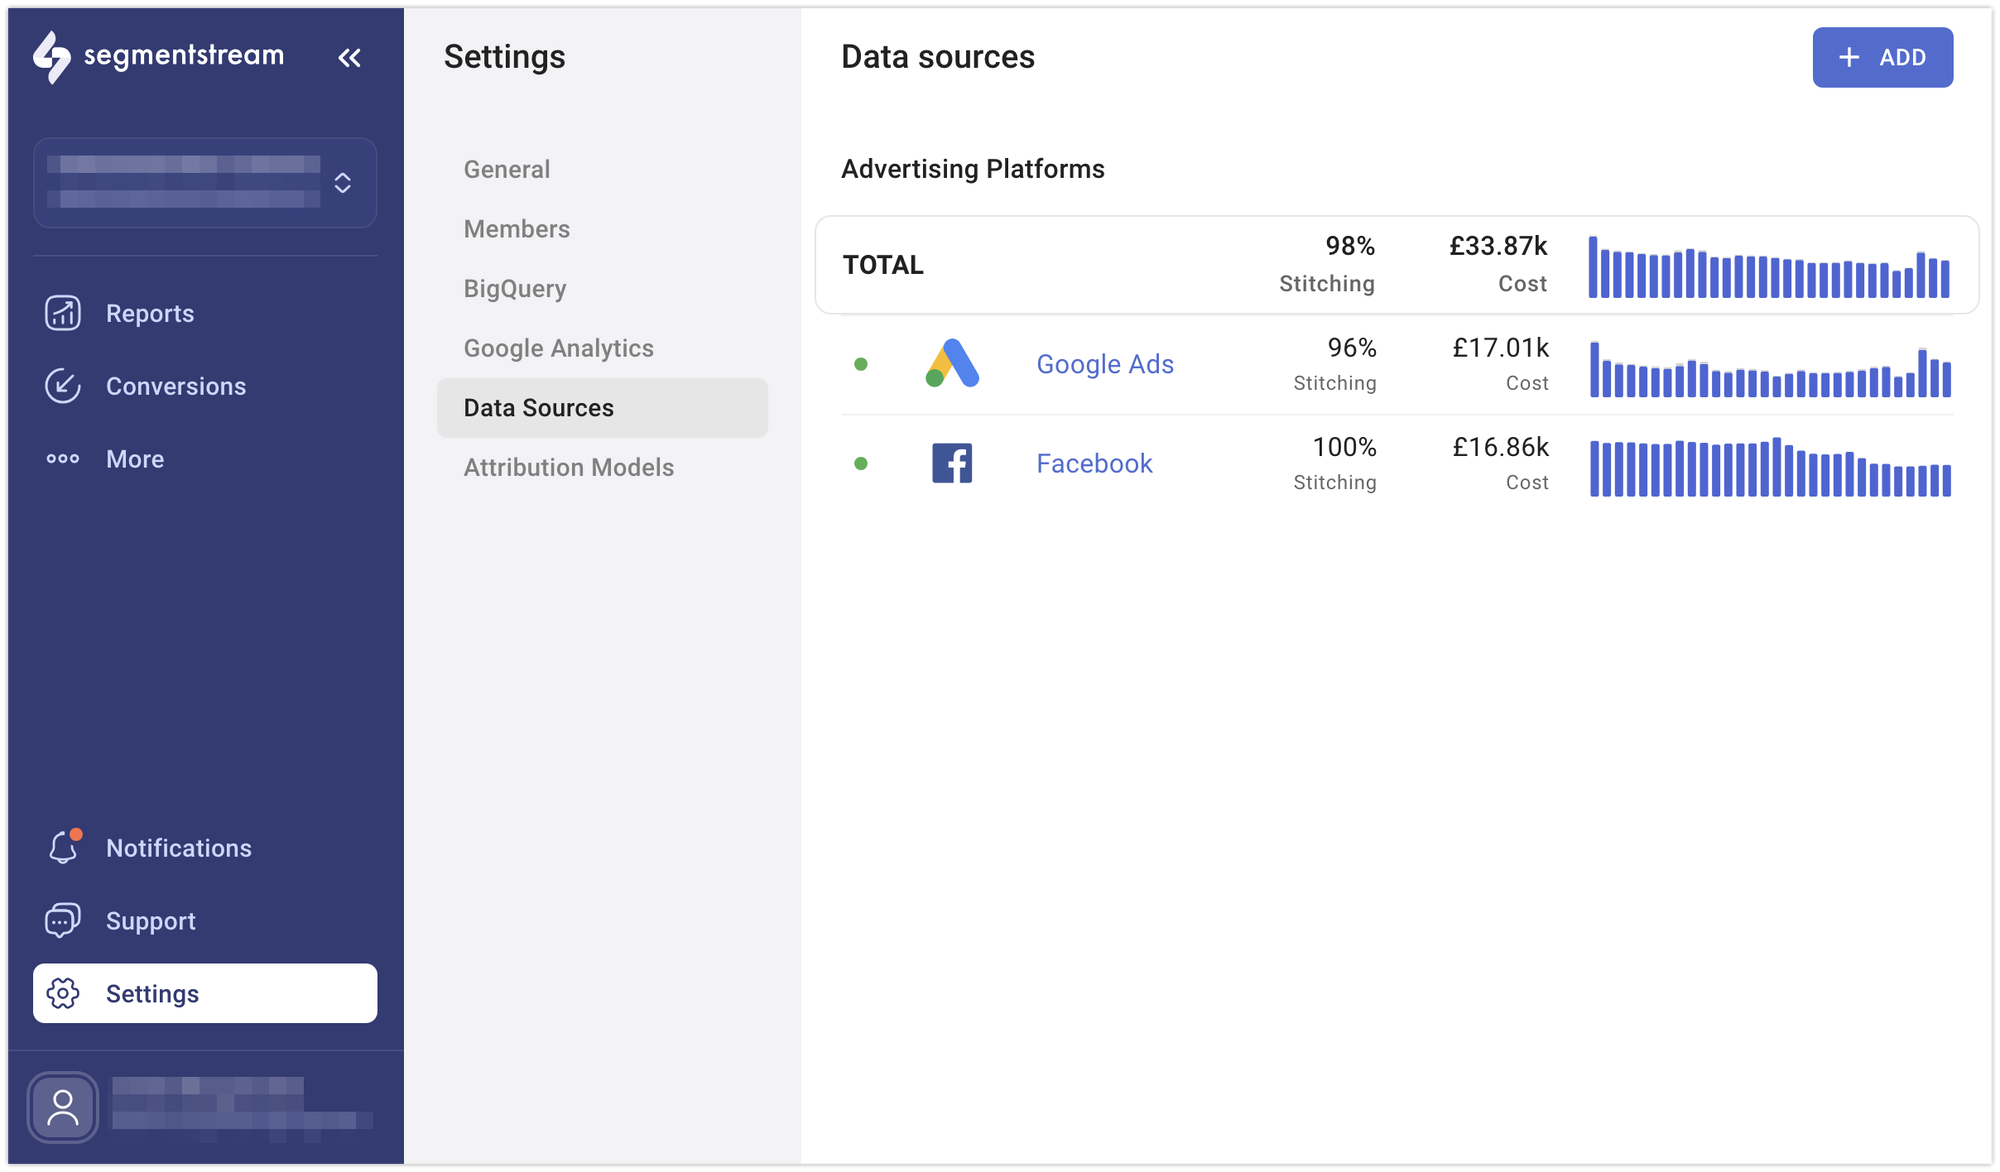Screen dimensions: 2000x1172
Task: Click the Facebook platform logo
Action: [951, 463]
